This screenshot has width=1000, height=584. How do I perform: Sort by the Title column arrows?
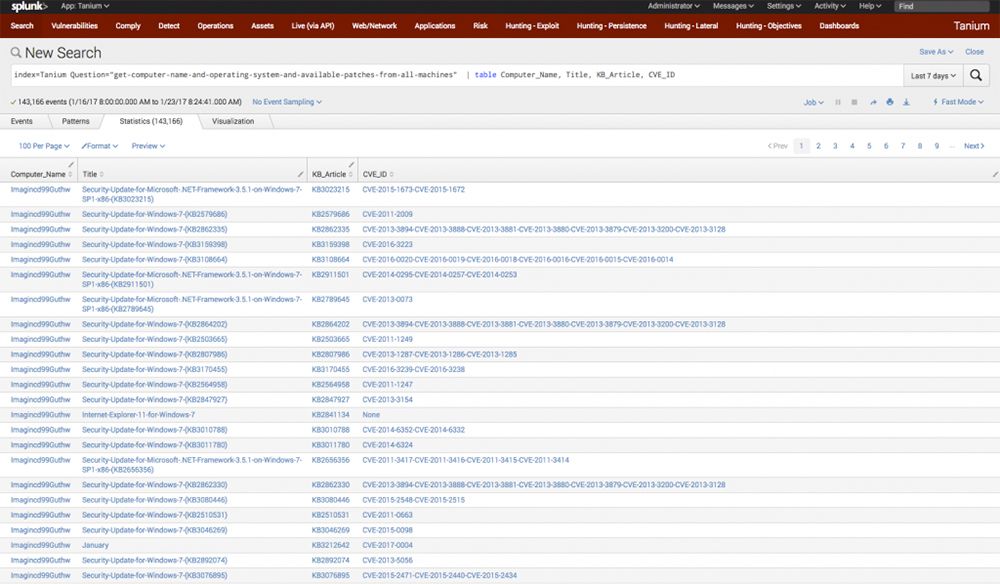tap(102, 174)
